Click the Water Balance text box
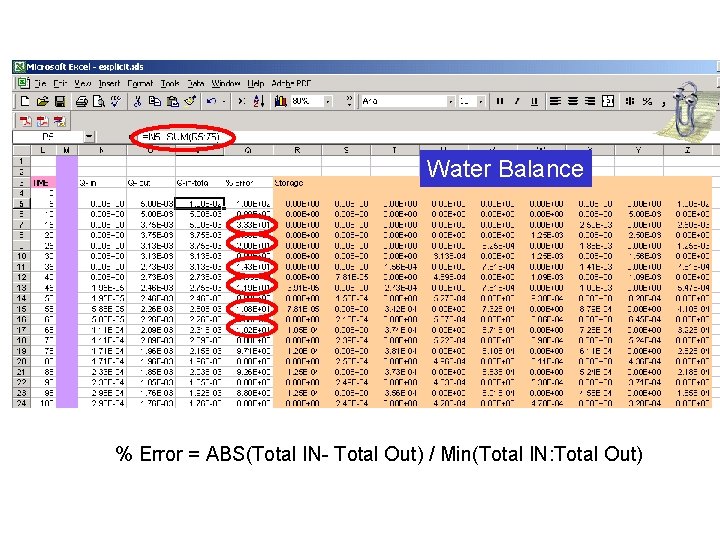The width and height of the screenshot is (720, 540). click(x=506, y=169)
